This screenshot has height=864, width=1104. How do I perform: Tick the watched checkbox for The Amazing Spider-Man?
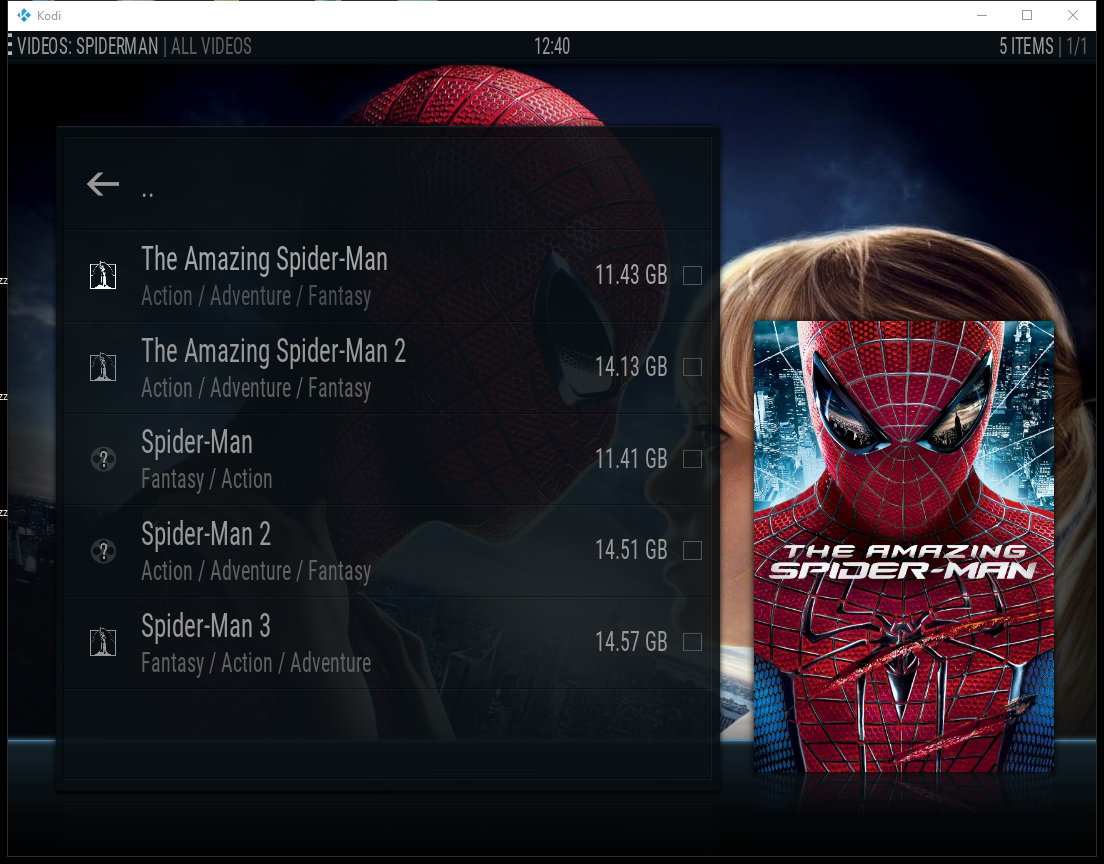tap(693, 275)
